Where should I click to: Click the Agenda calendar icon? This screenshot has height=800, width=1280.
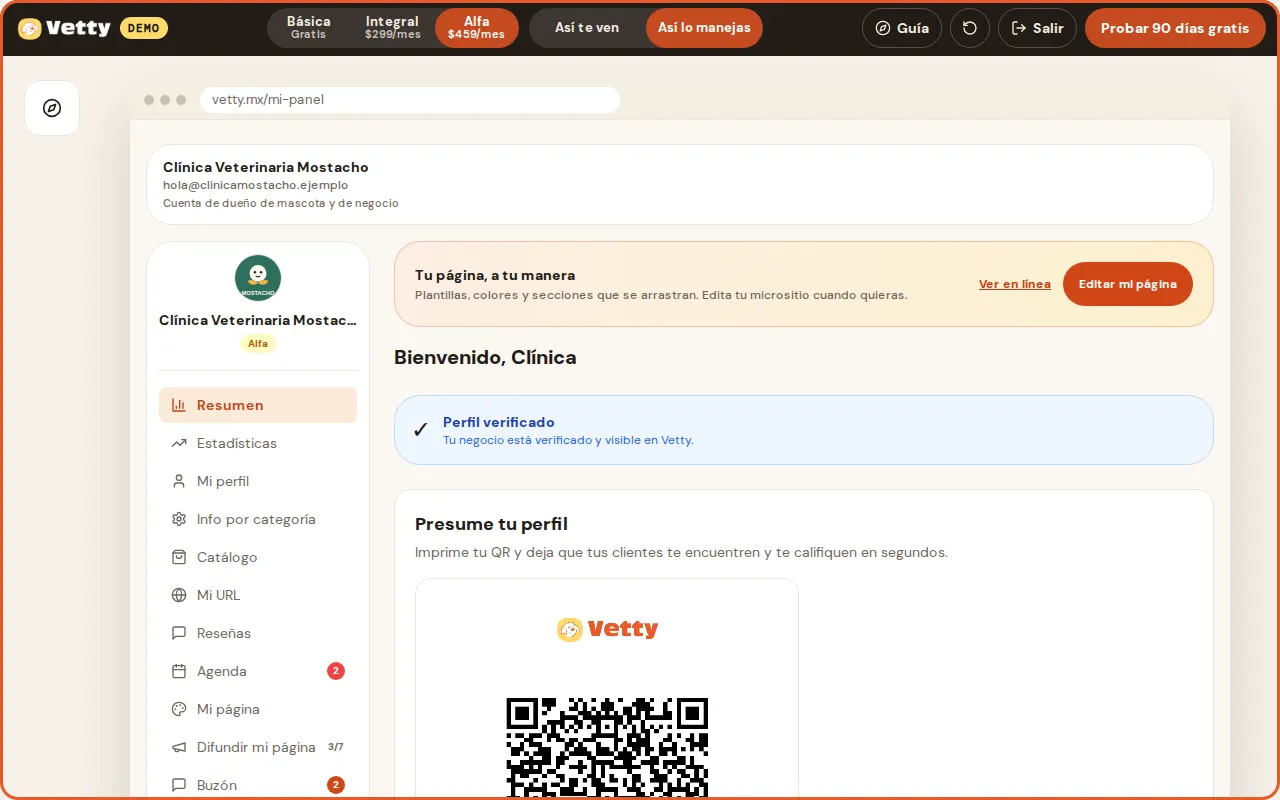(x=179, y=671)
